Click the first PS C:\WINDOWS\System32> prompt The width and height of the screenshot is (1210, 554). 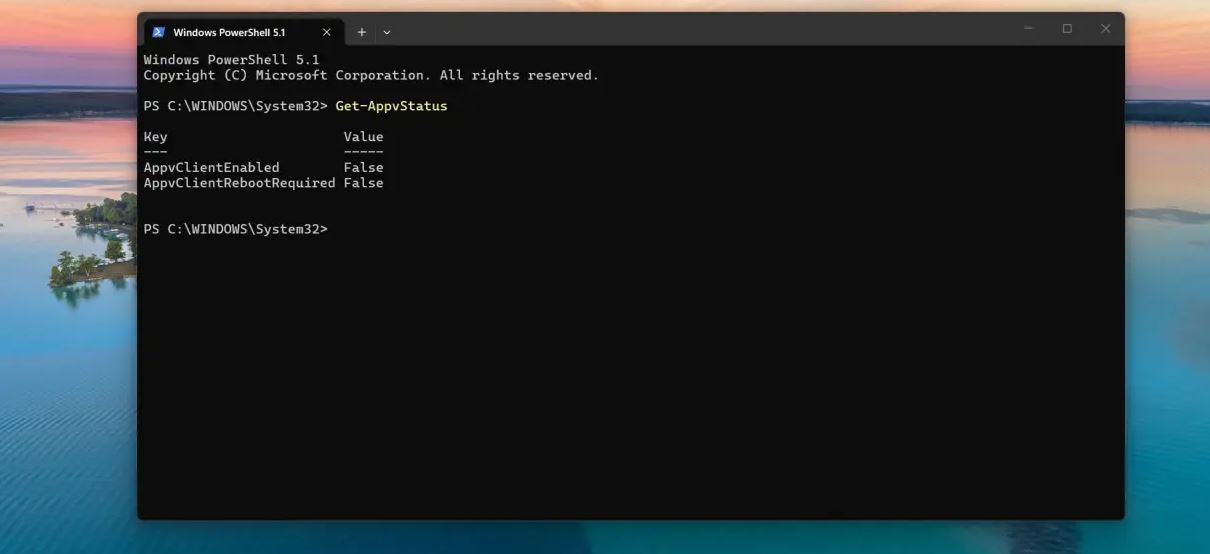point(235,106)
